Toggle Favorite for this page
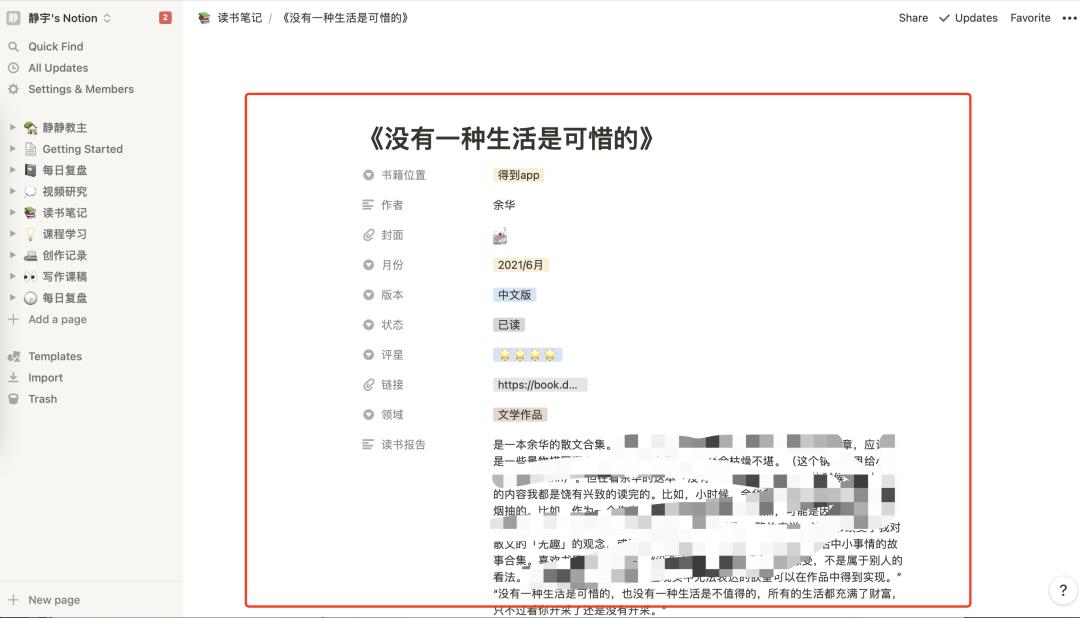Image resolution: width=1080 pixels, height=618 pixels. [x=1030, y=17]
